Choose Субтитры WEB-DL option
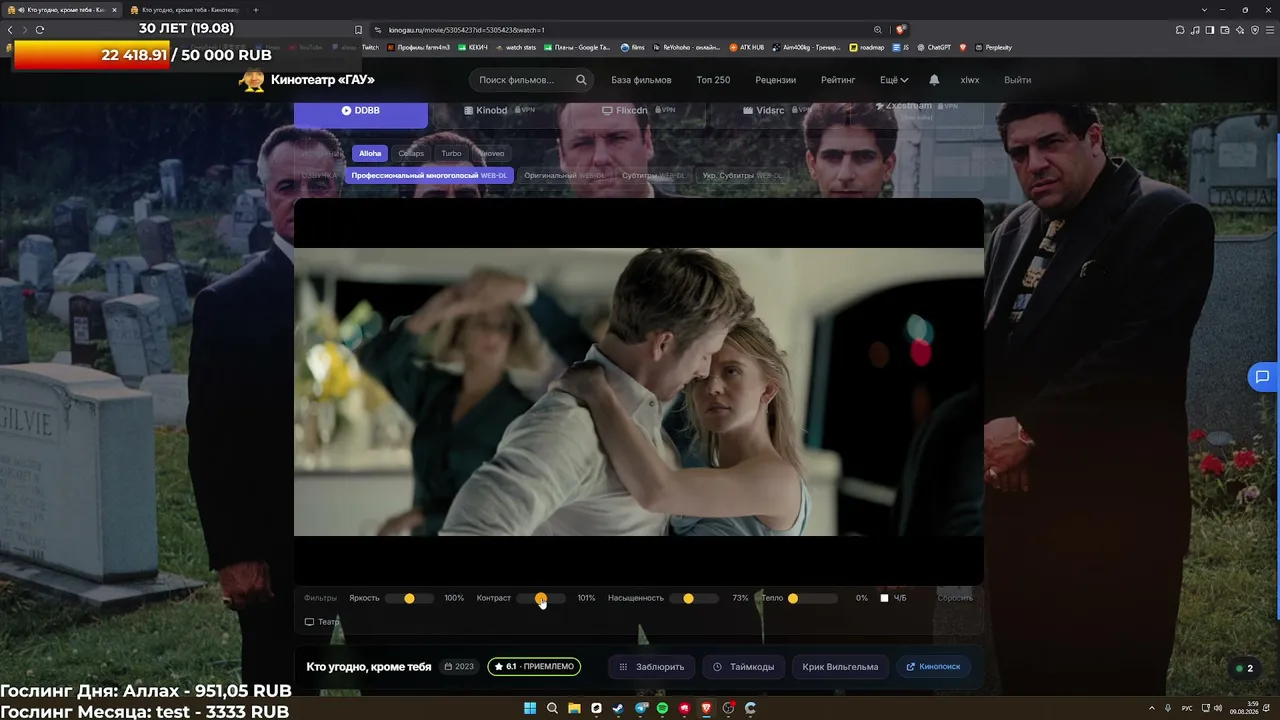Viewport: 1280px width, 720px height. tap(653, 175)
